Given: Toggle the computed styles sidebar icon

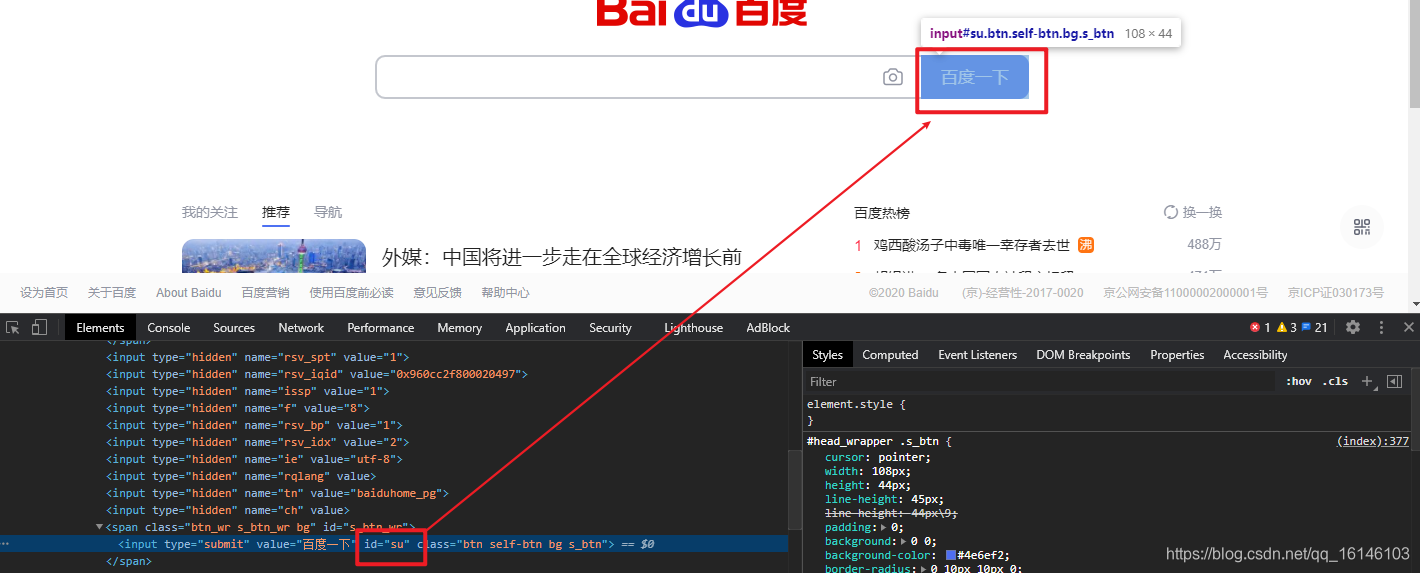Looking at the screenshot, I should tap(1395, 381).
